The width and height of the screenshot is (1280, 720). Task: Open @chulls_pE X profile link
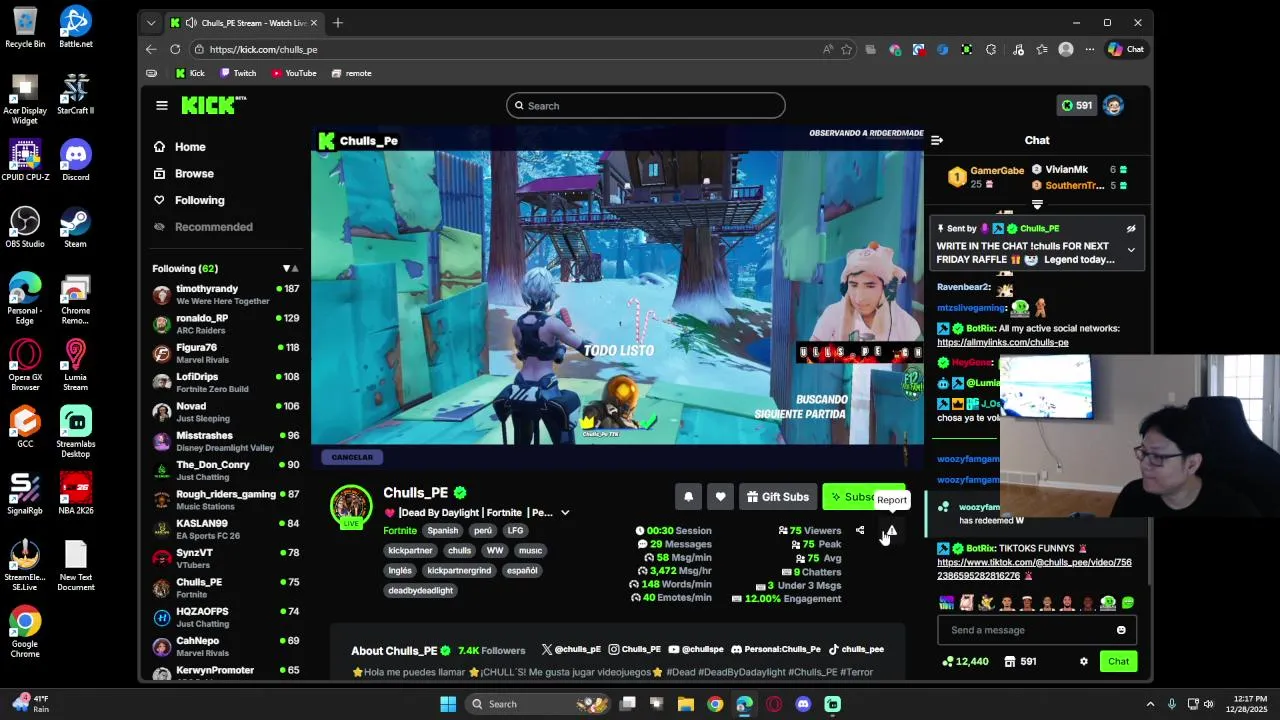571,650
